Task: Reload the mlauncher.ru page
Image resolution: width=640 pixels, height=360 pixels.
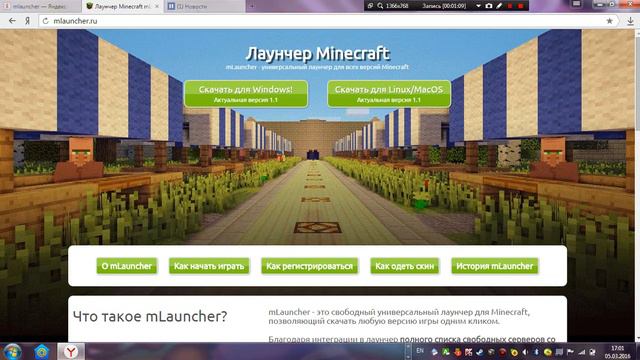Action: pyautogui.click(x=45, y=21)
